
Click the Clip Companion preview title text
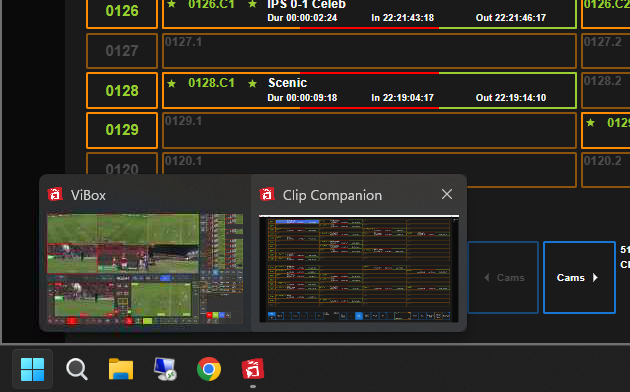coord(332,195)
